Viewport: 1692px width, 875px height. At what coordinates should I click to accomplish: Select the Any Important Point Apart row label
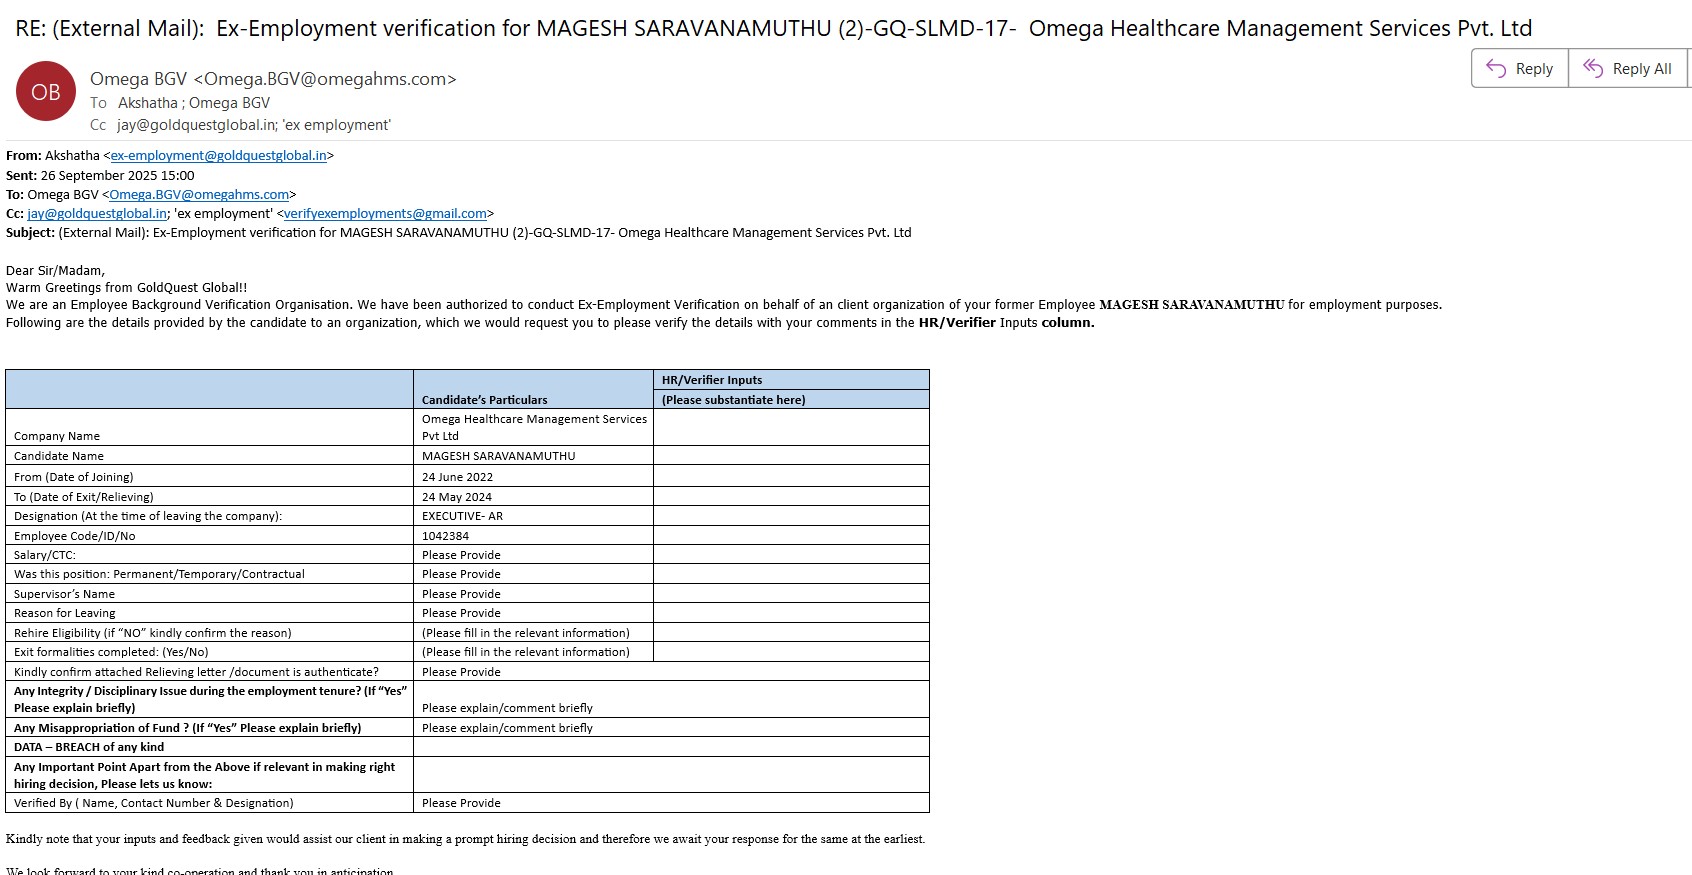coord(204,775)
